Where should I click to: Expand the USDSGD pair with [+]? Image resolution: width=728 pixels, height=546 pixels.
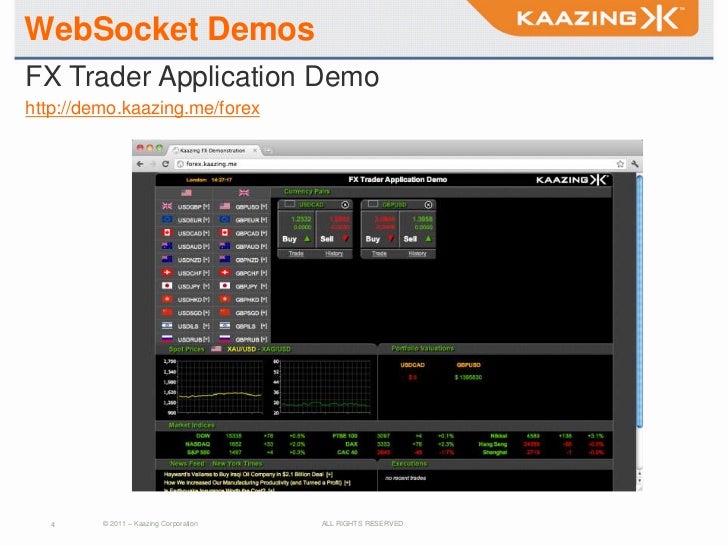pos(206,313)
